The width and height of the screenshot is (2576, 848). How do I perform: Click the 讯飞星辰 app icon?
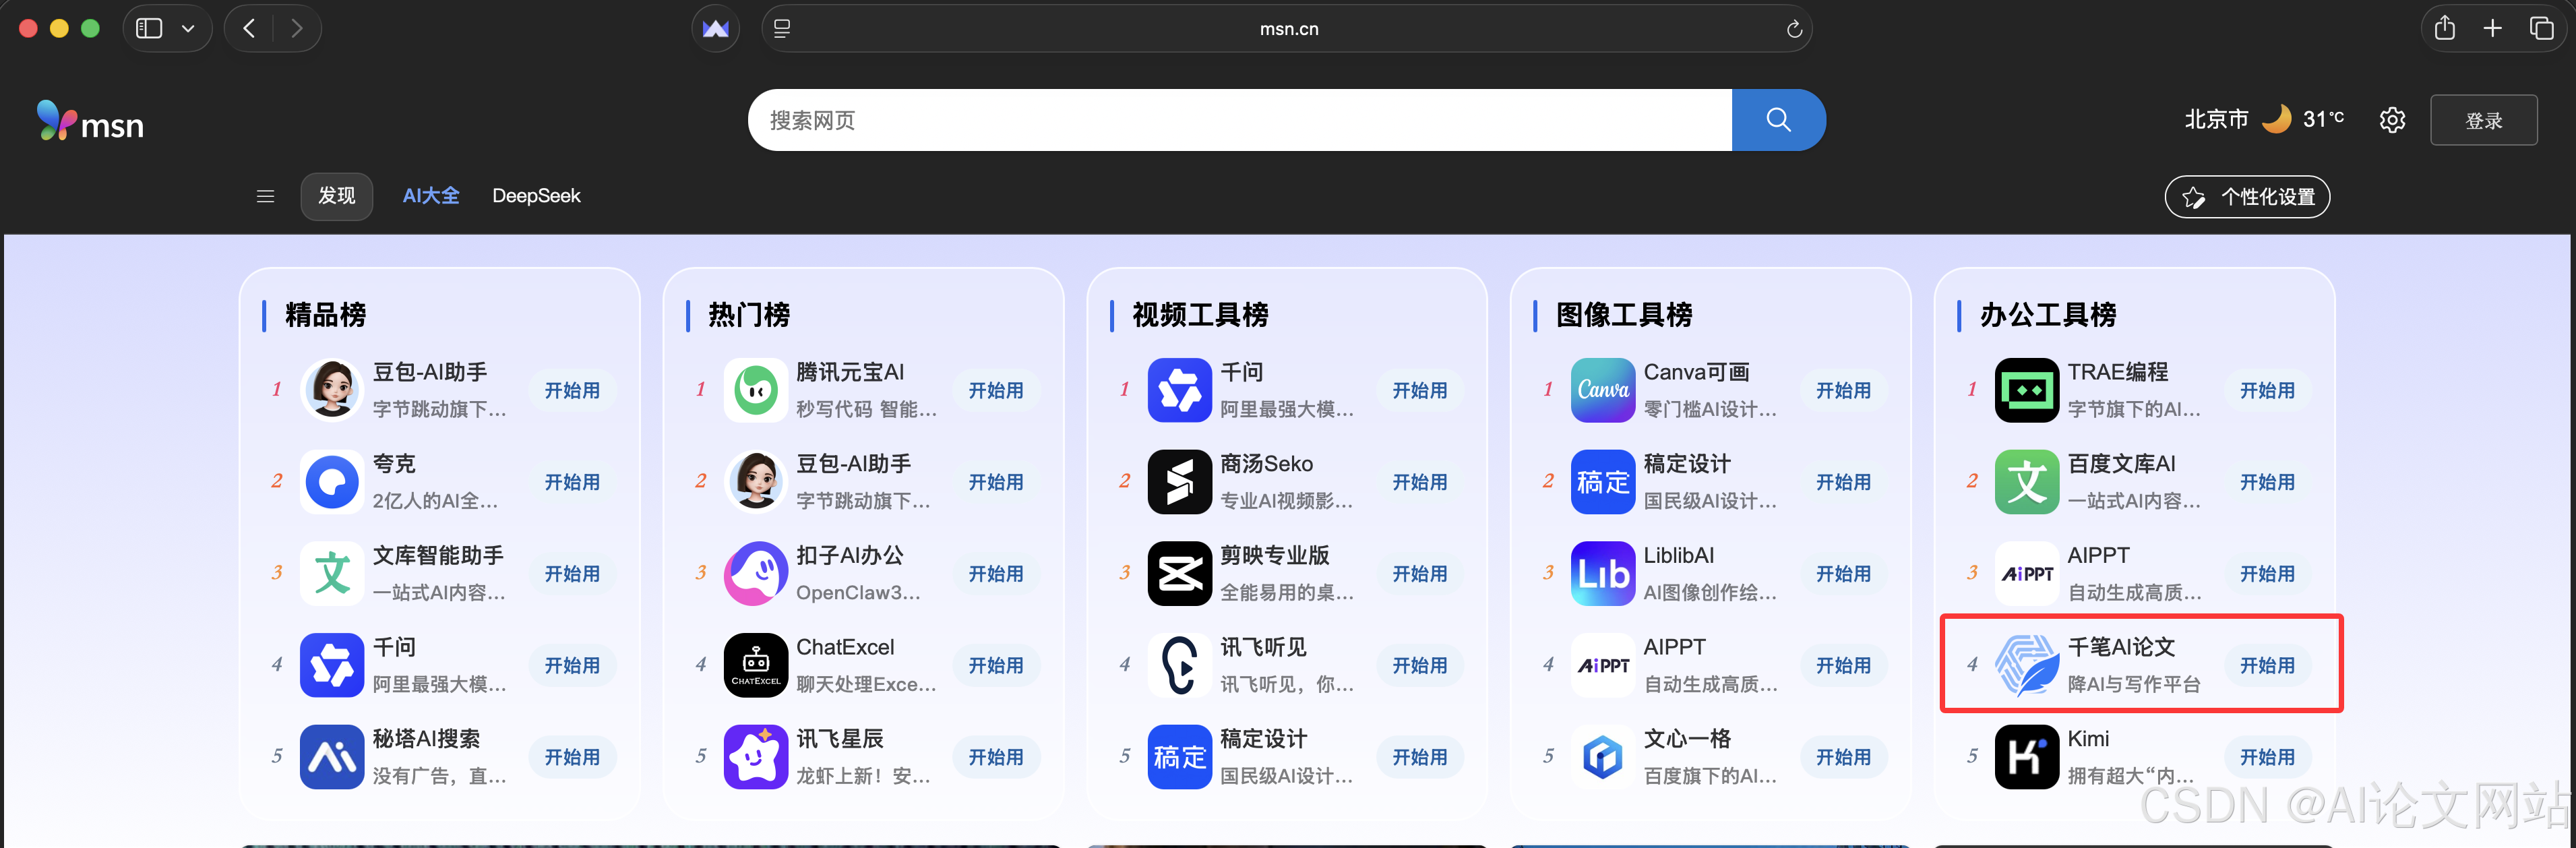(x=756, y=757)
